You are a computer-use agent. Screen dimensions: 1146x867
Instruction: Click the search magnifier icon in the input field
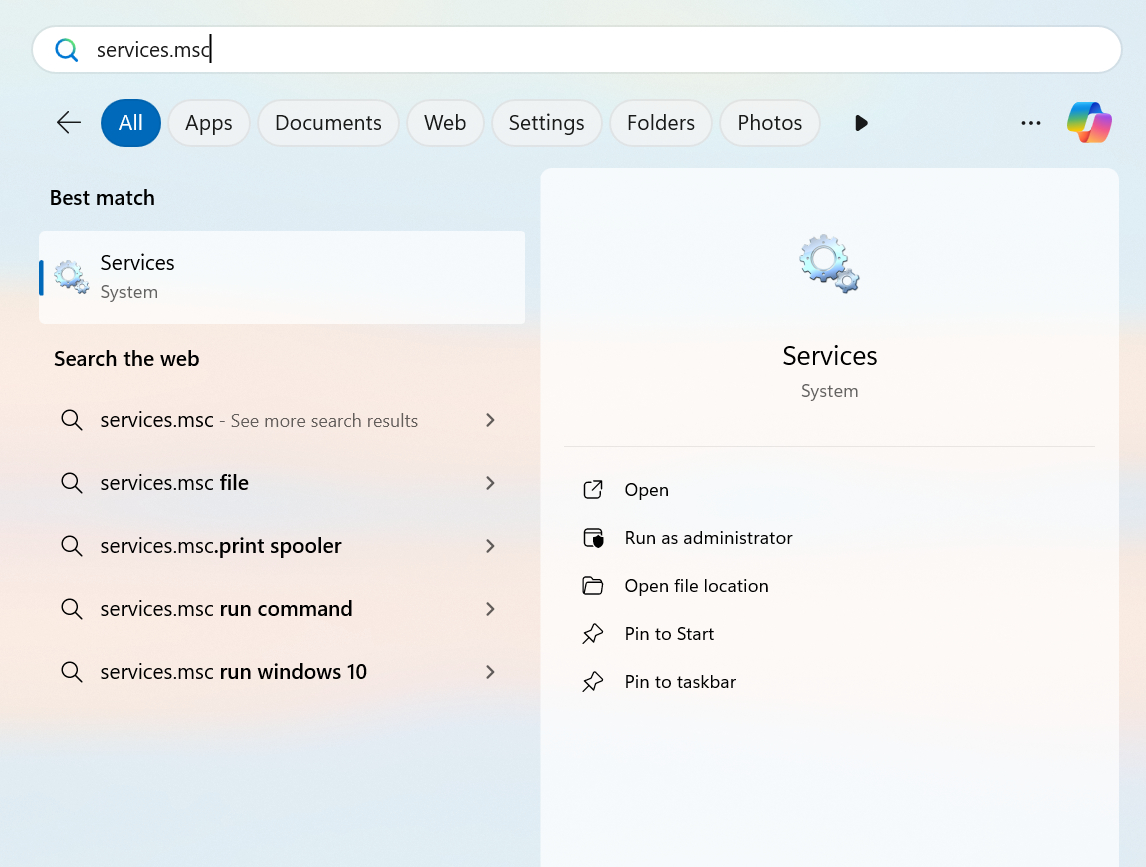coord(66,49)
